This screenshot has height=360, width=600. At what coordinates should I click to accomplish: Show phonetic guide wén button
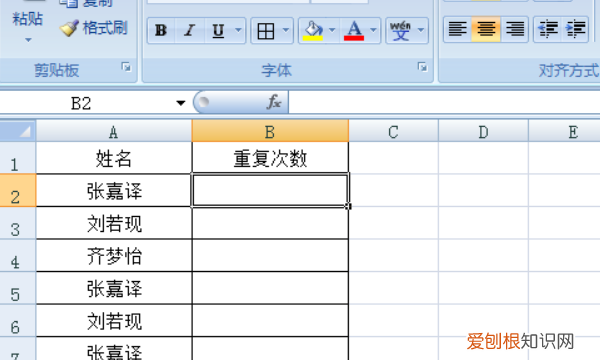pos(400,30)
